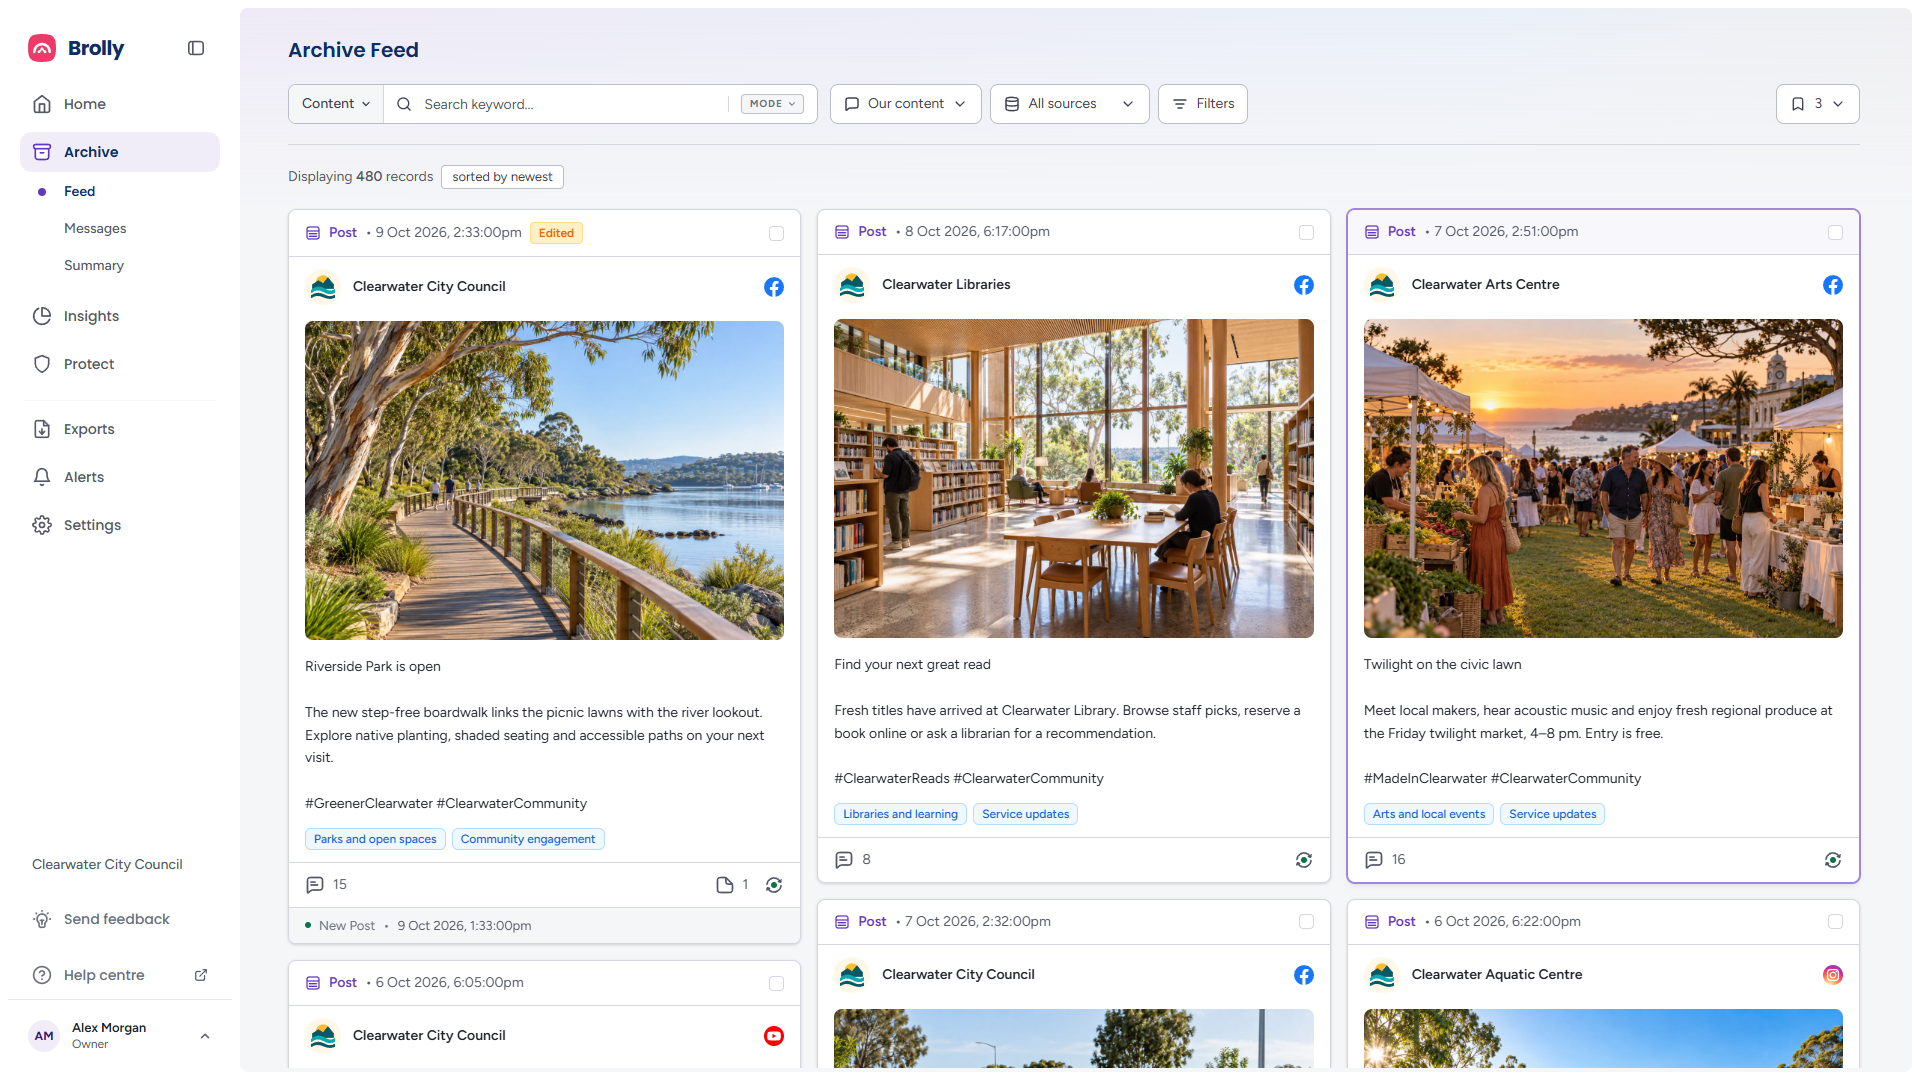1920x1080 pixels.
Task: Select checkbox on 7 Oct 2:51:00pm post
Action: tap(1836, 232)
